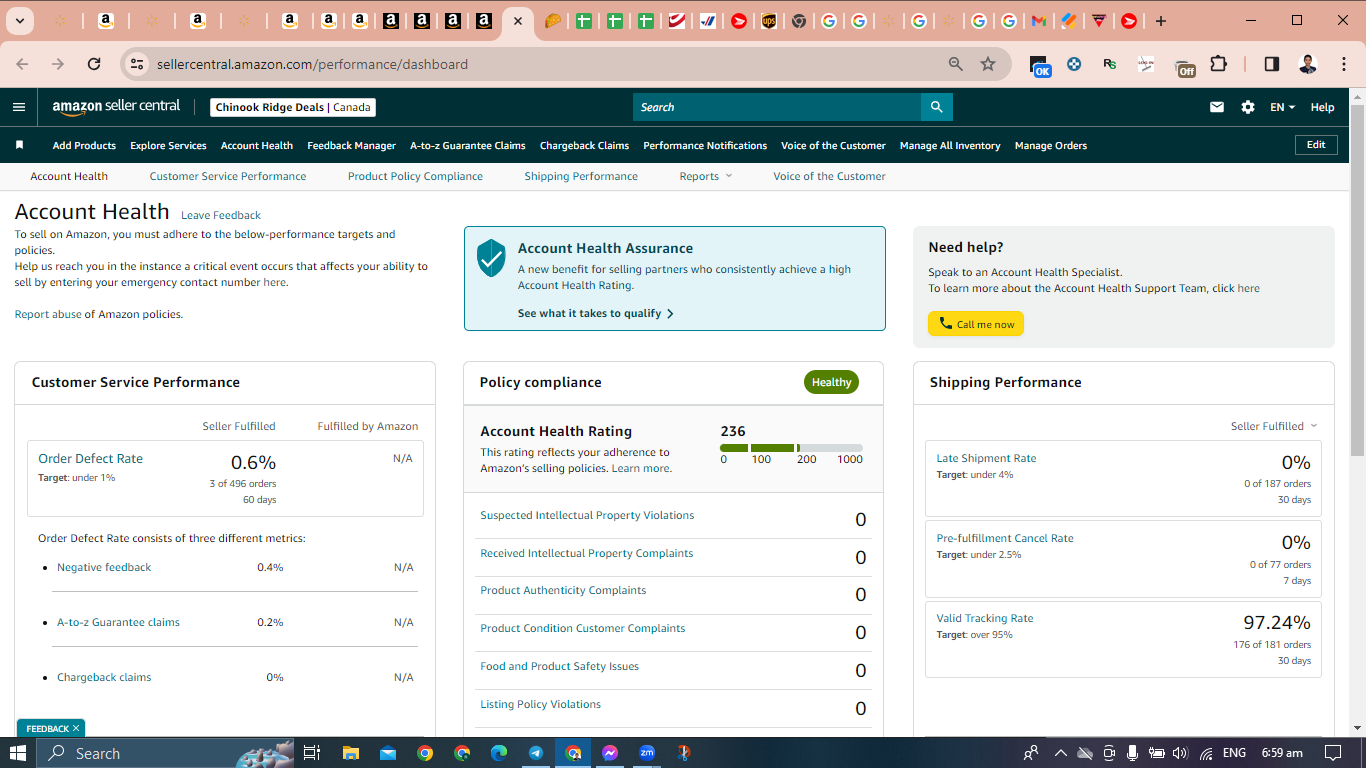Open Telegram from the taskbar
Image resolution: width=1366 pixels, height=768 pixels.
[x=536, y=753]
